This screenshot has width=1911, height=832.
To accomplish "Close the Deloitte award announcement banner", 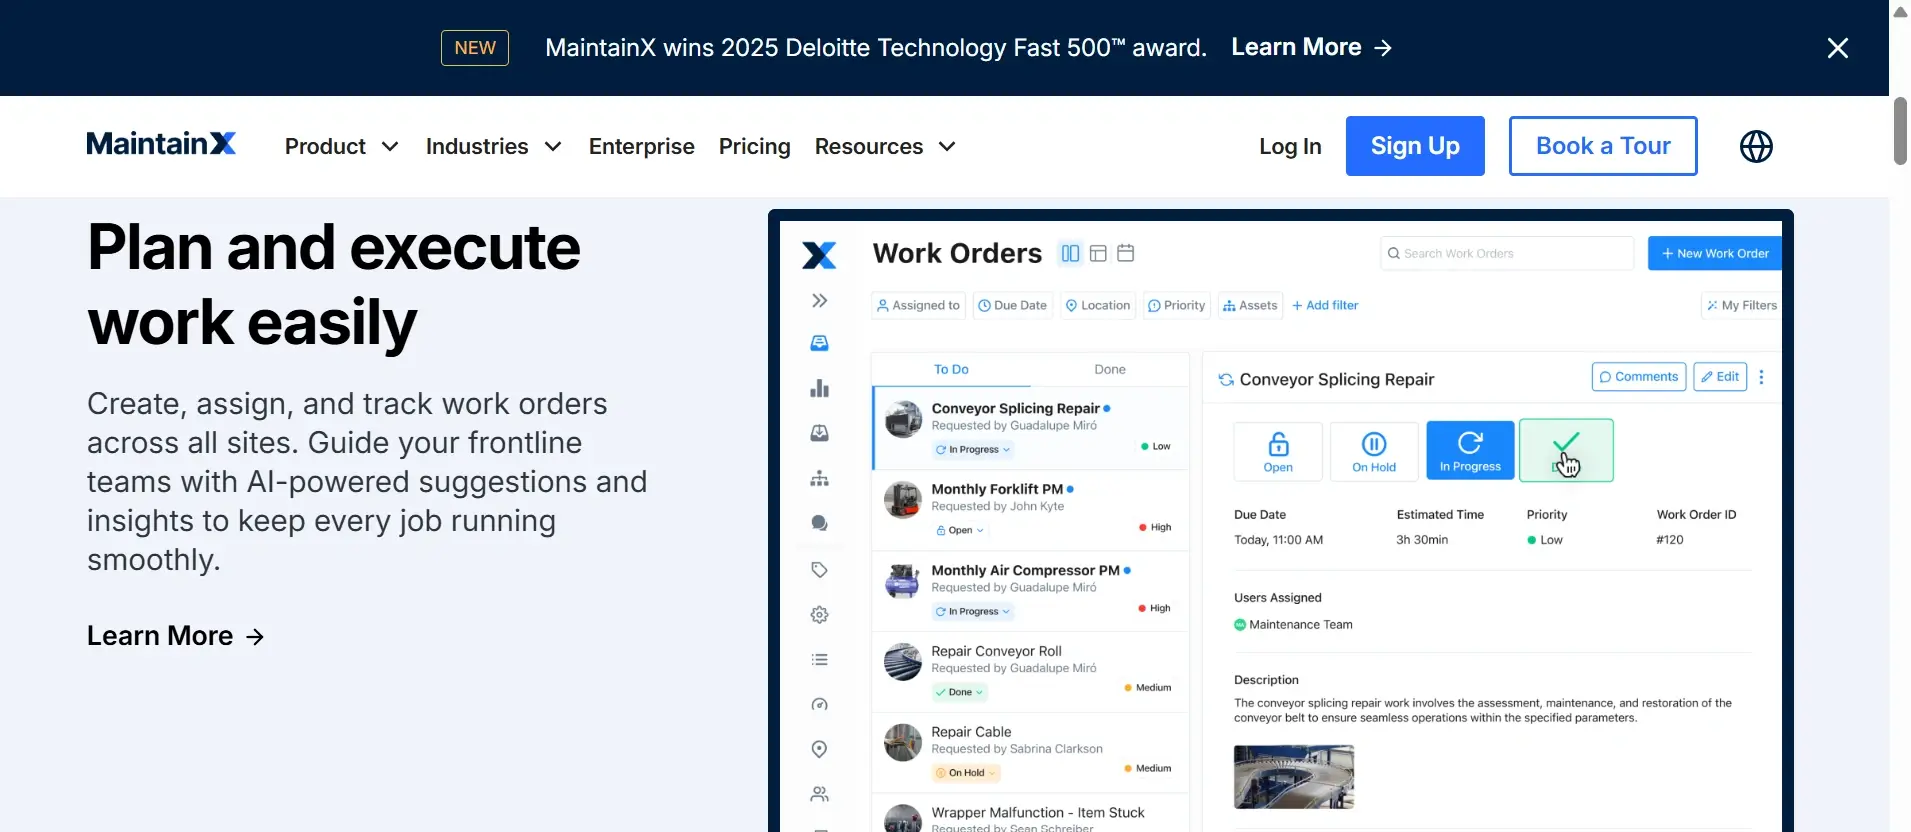I will [x=1837, y=48].
